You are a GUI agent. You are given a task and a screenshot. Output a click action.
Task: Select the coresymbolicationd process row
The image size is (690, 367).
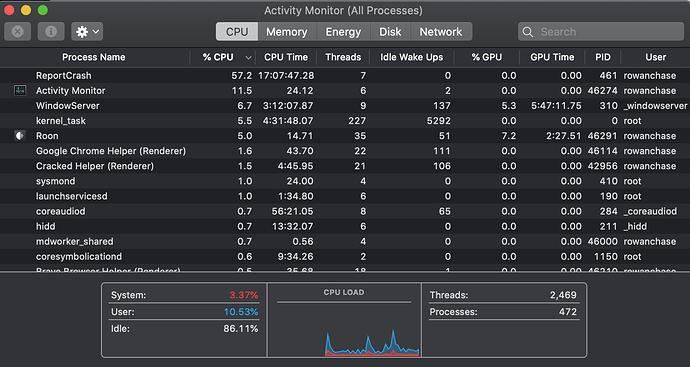click(345, 257)
